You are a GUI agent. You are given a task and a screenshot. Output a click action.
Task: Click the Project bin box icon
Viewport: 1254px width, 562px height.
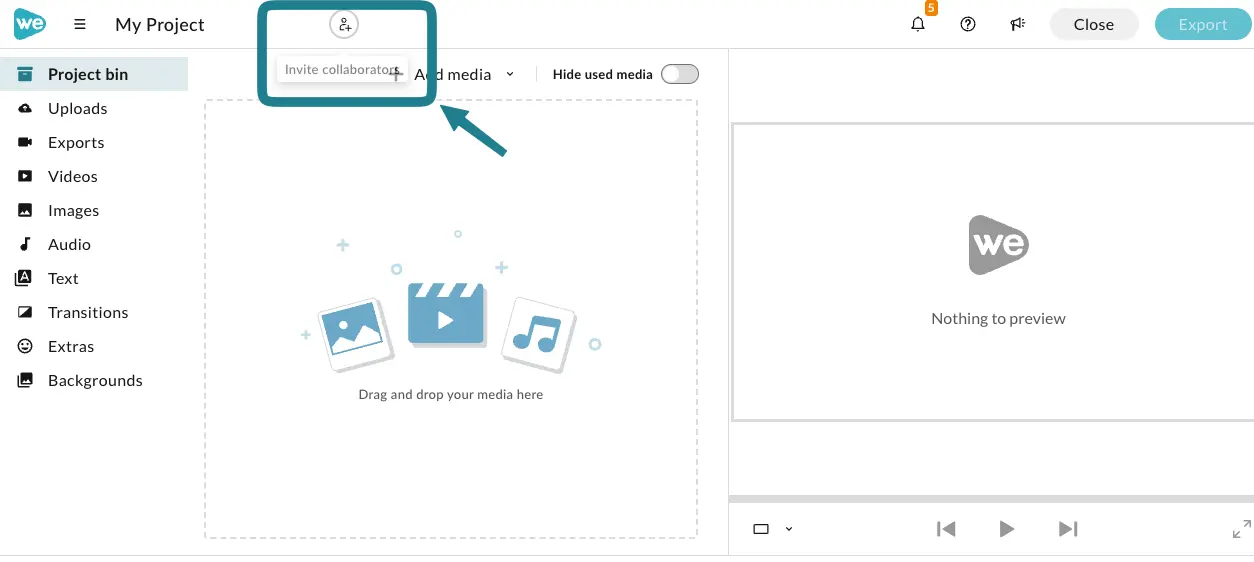[x=25, y=74]
